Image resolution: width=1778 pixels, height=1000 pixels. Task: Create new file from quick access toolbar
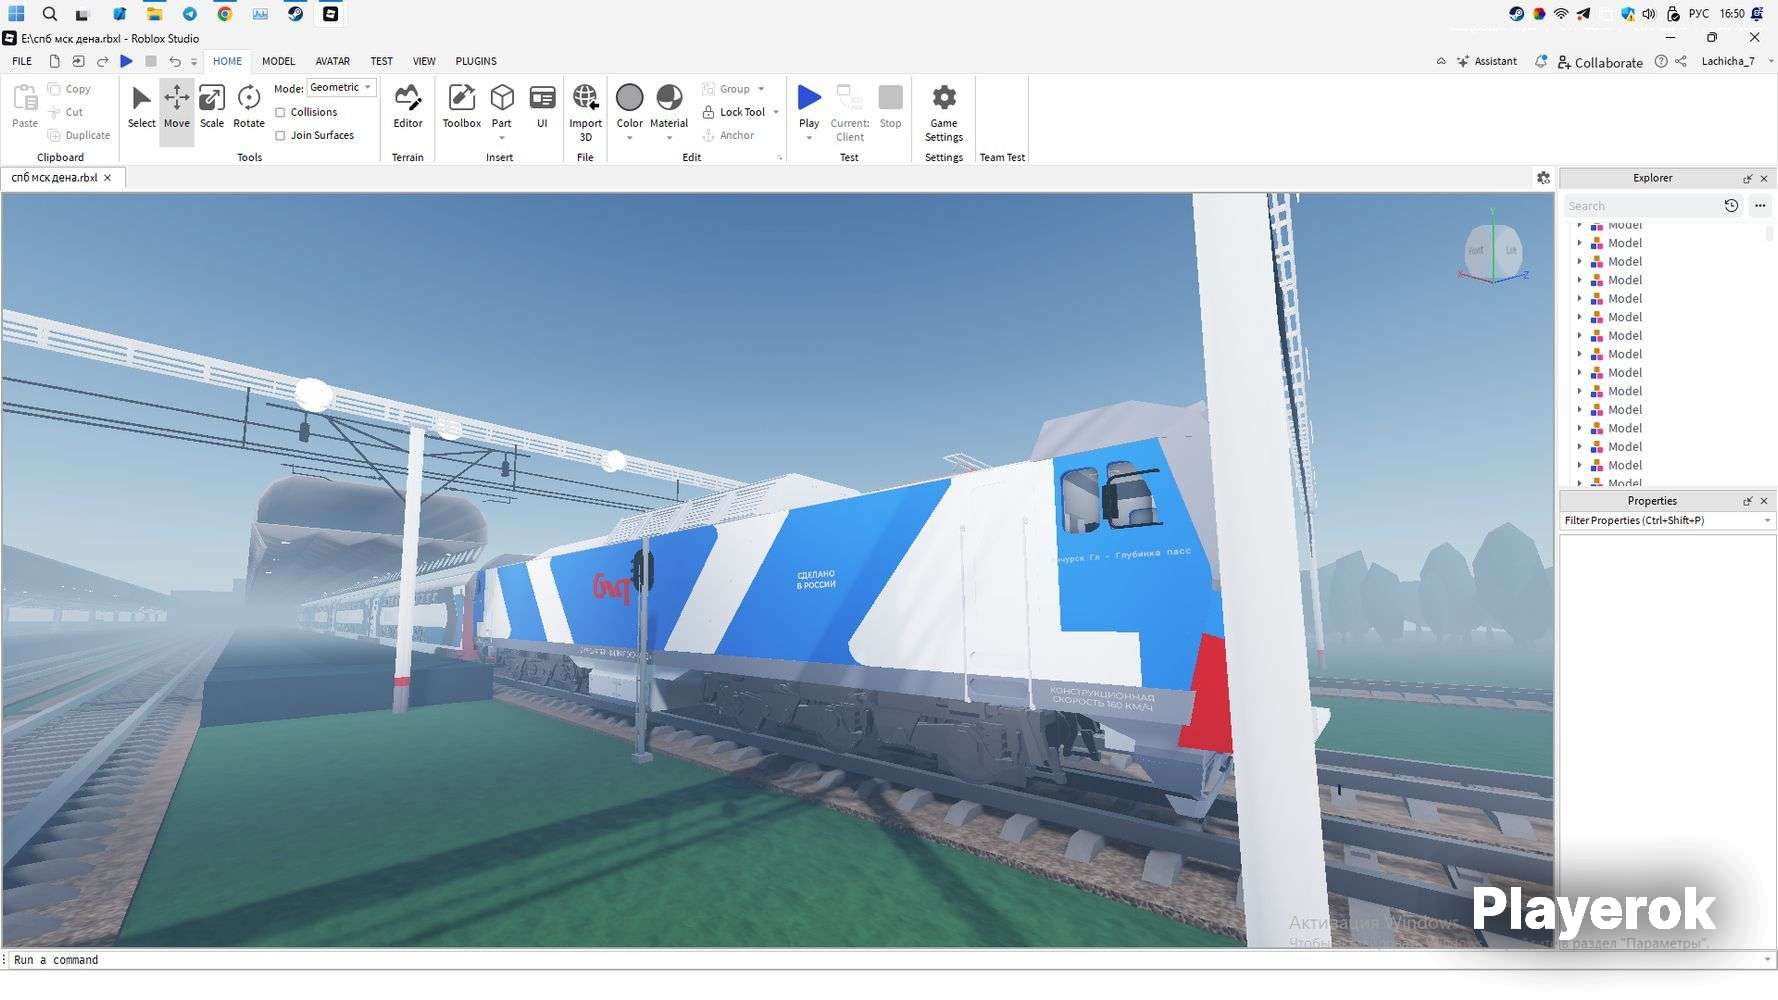click(54, 61)
